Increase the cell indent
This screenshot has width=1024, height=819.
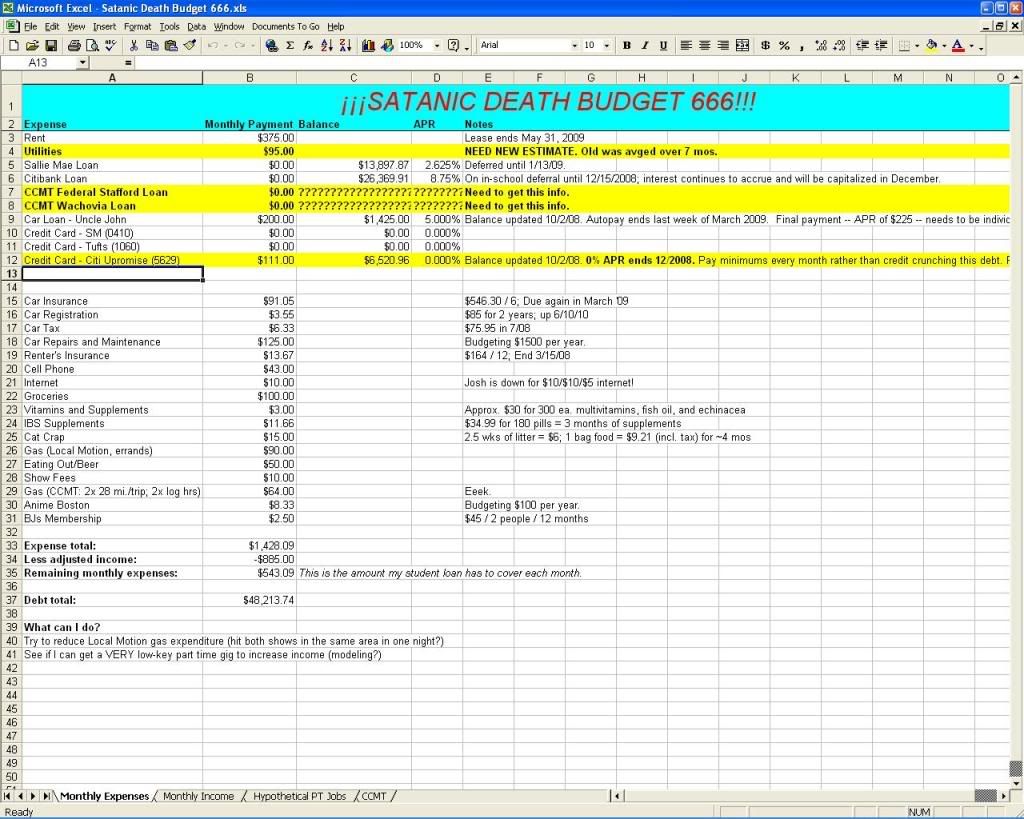(x=881, y=46)
